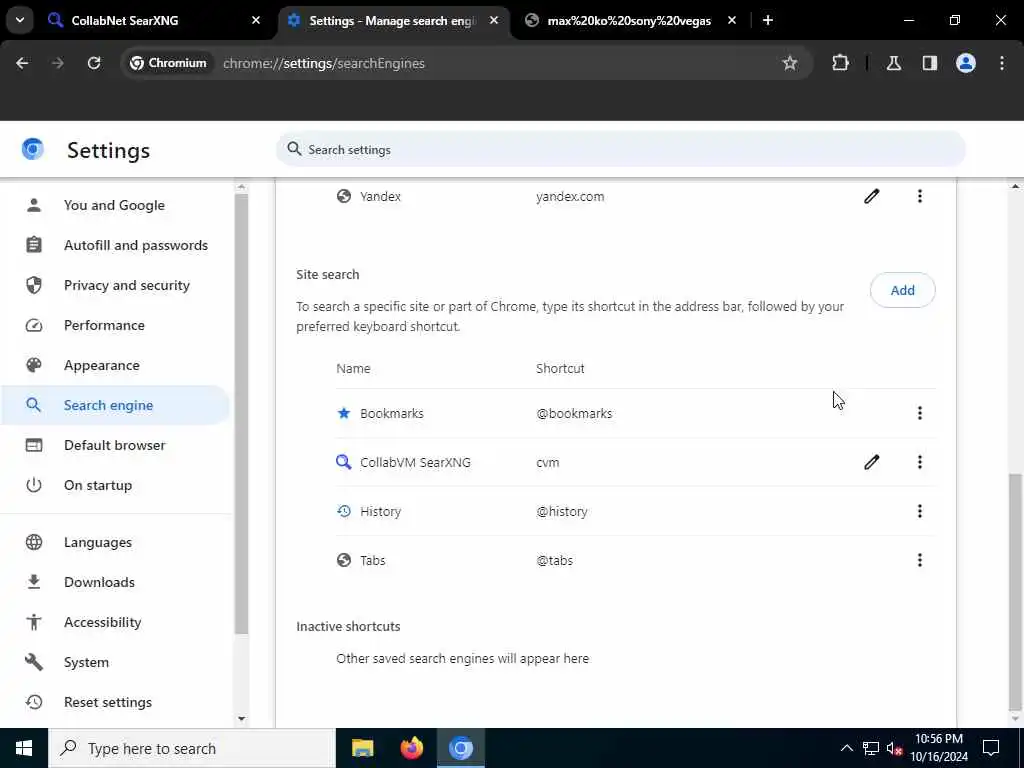The image size is (1024, 768).
Task: Open the profile avatar menu
Action: (965, 63)
